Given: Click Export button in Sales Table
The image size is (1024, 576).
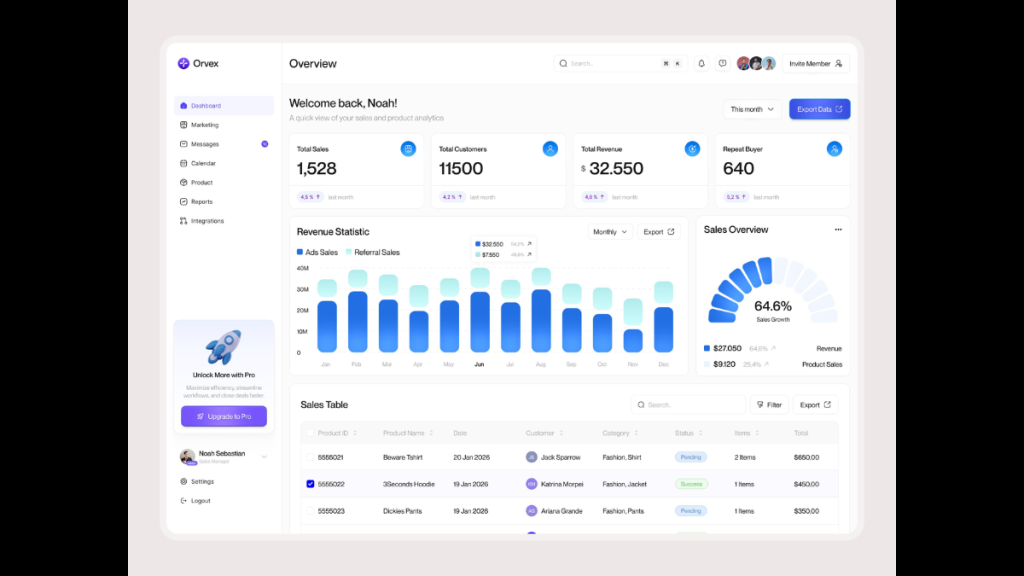Looking at the screenshot, I should pyautogui.click(x=816, y=405).
